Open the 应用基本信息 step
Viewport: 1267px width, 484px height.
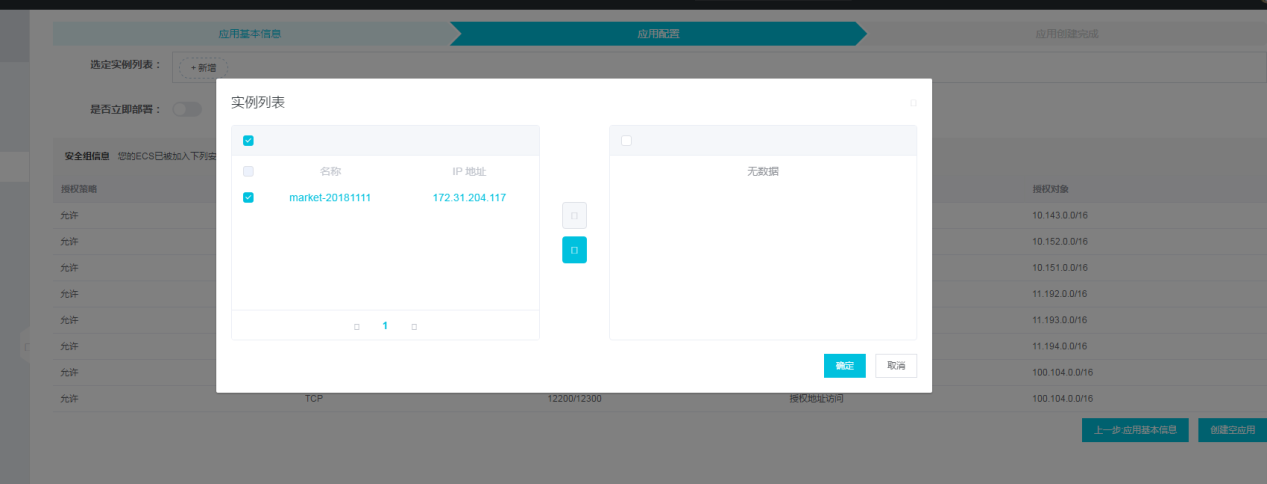tap(250, 33)
